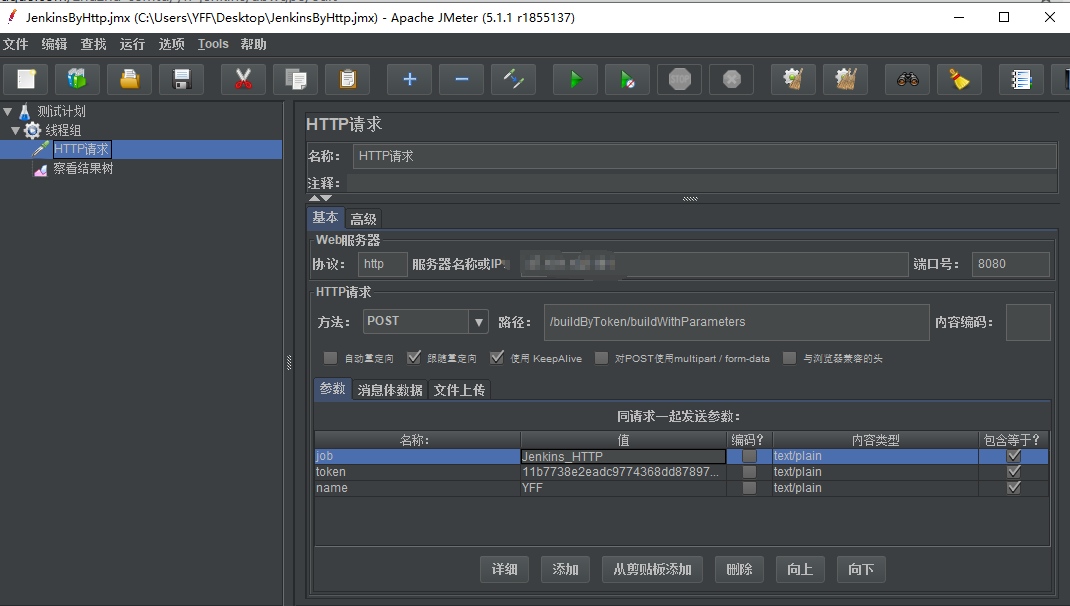Viewport: 1070px width, 606px height.
Task: Select HTTP请求 node in the tree
Action: pos(81,149)
